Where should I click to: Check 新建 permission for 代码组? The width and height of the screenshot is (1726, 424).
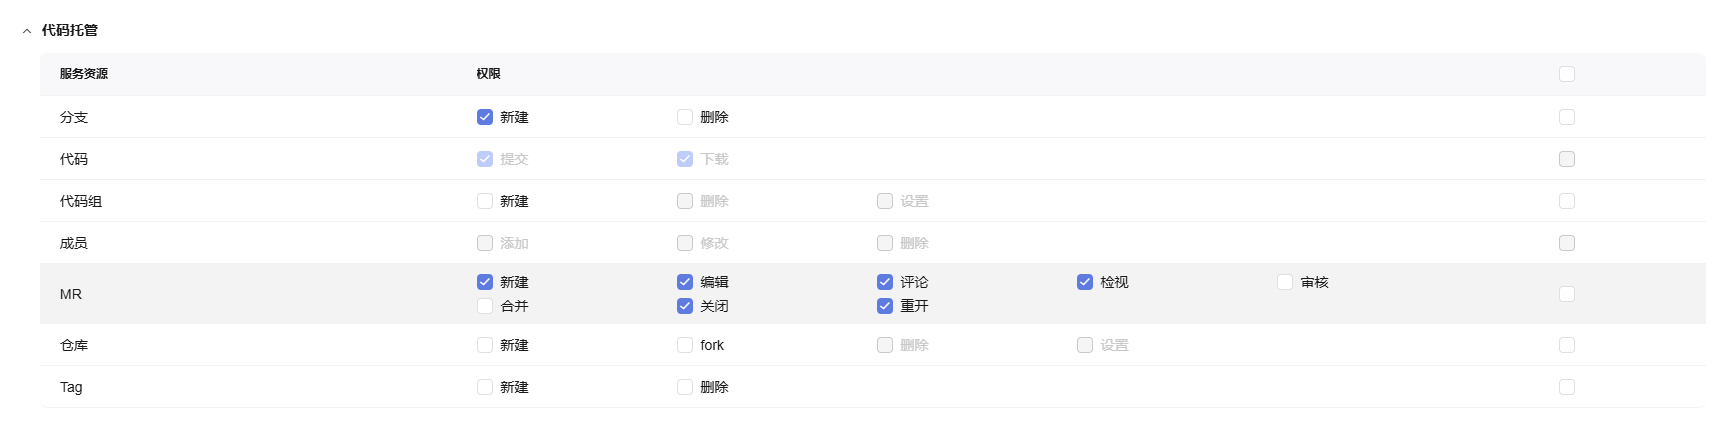click(485, 201)
